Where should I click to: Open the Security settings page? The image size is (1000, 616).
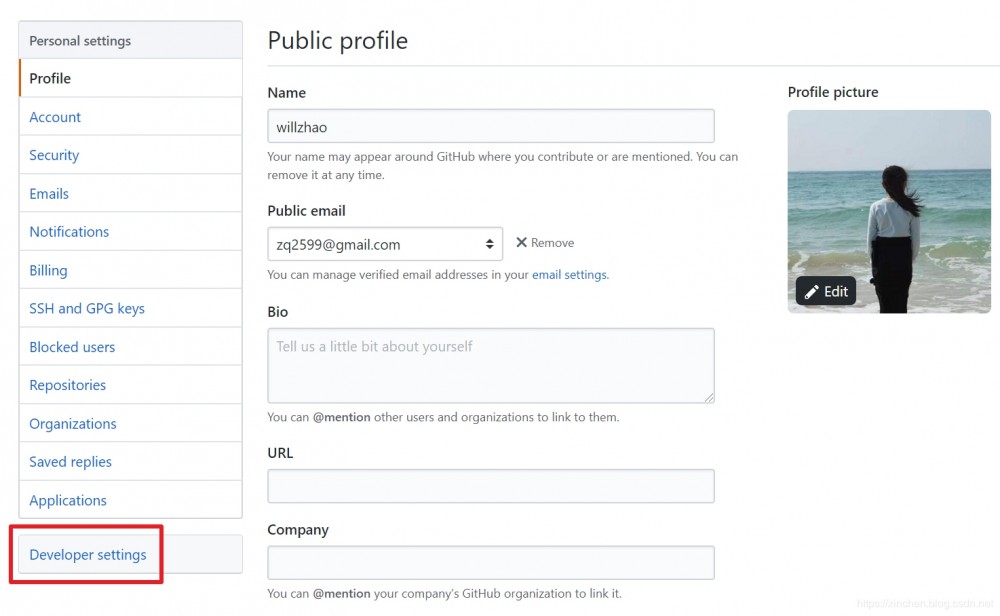(54, 155)
